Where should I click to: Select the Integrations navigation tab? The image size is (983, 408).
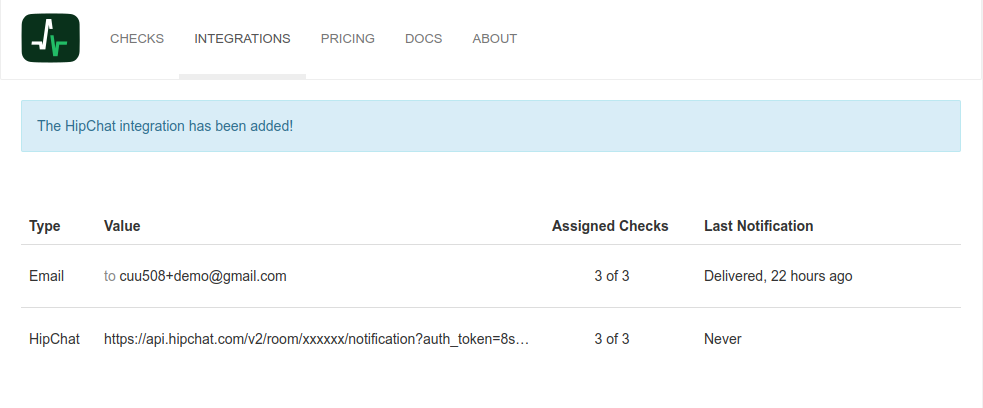coord(242,39)
